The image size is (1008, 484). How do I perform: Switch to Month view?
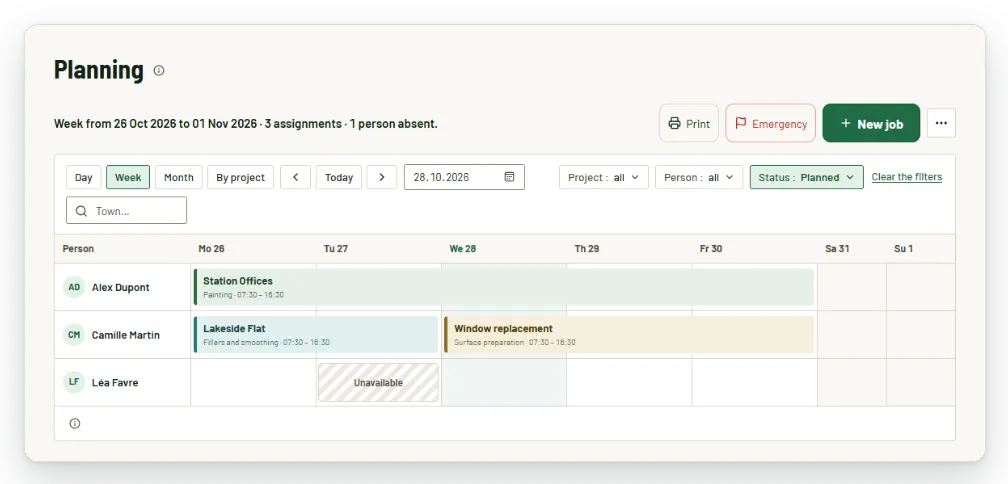[x=179, y=177]
